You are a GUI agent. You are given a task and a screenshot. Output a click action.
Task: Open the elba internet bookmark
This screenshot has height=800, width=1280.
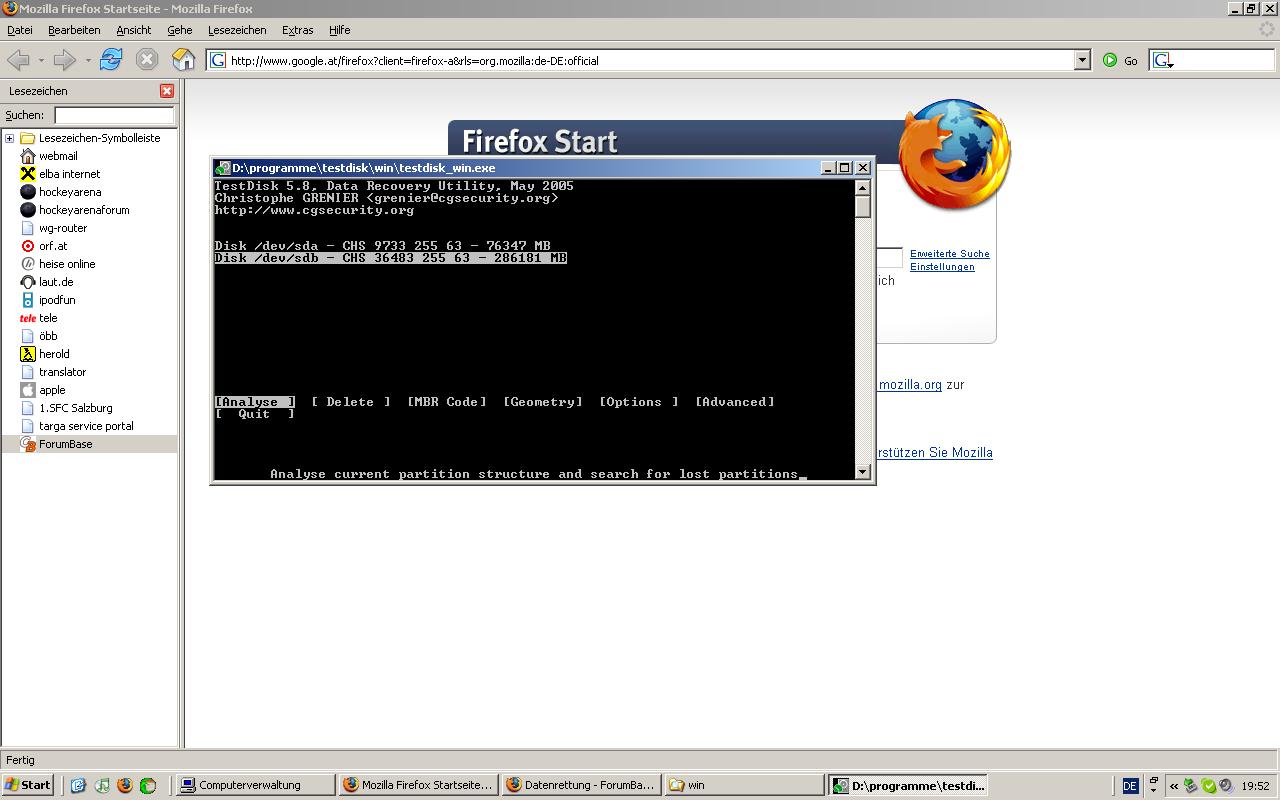[69, 174]
